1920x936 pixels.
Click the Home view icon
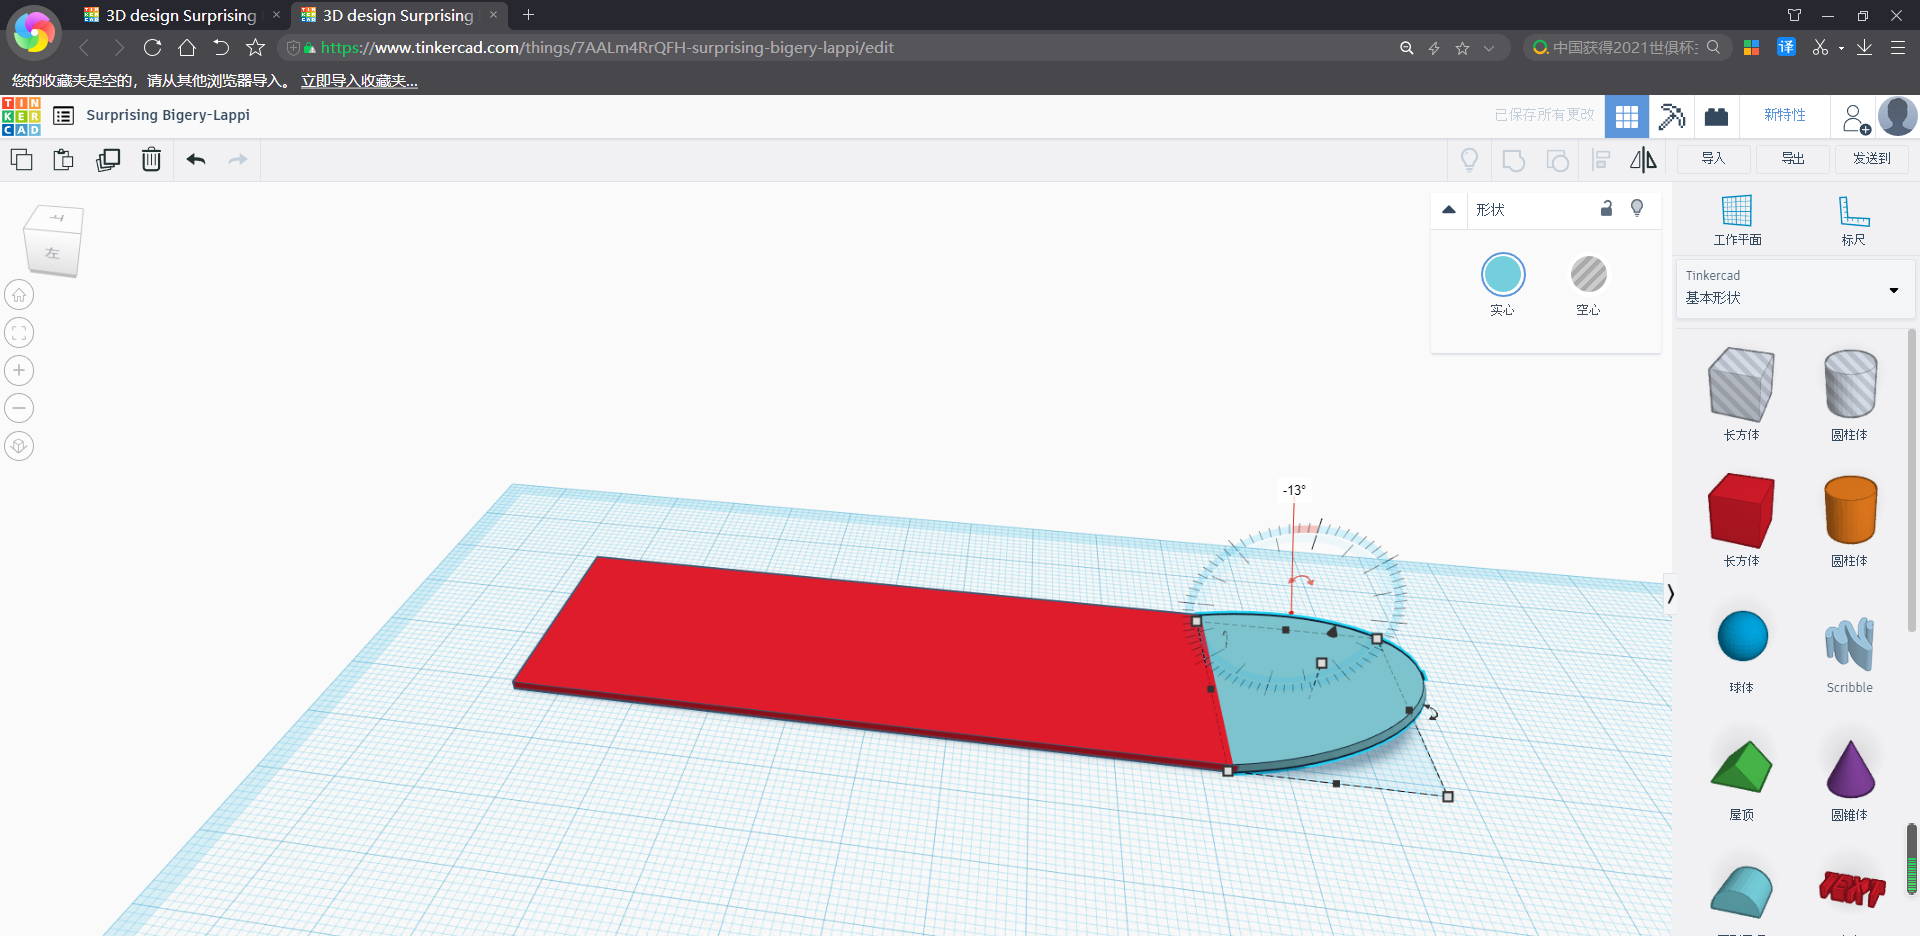19,295
